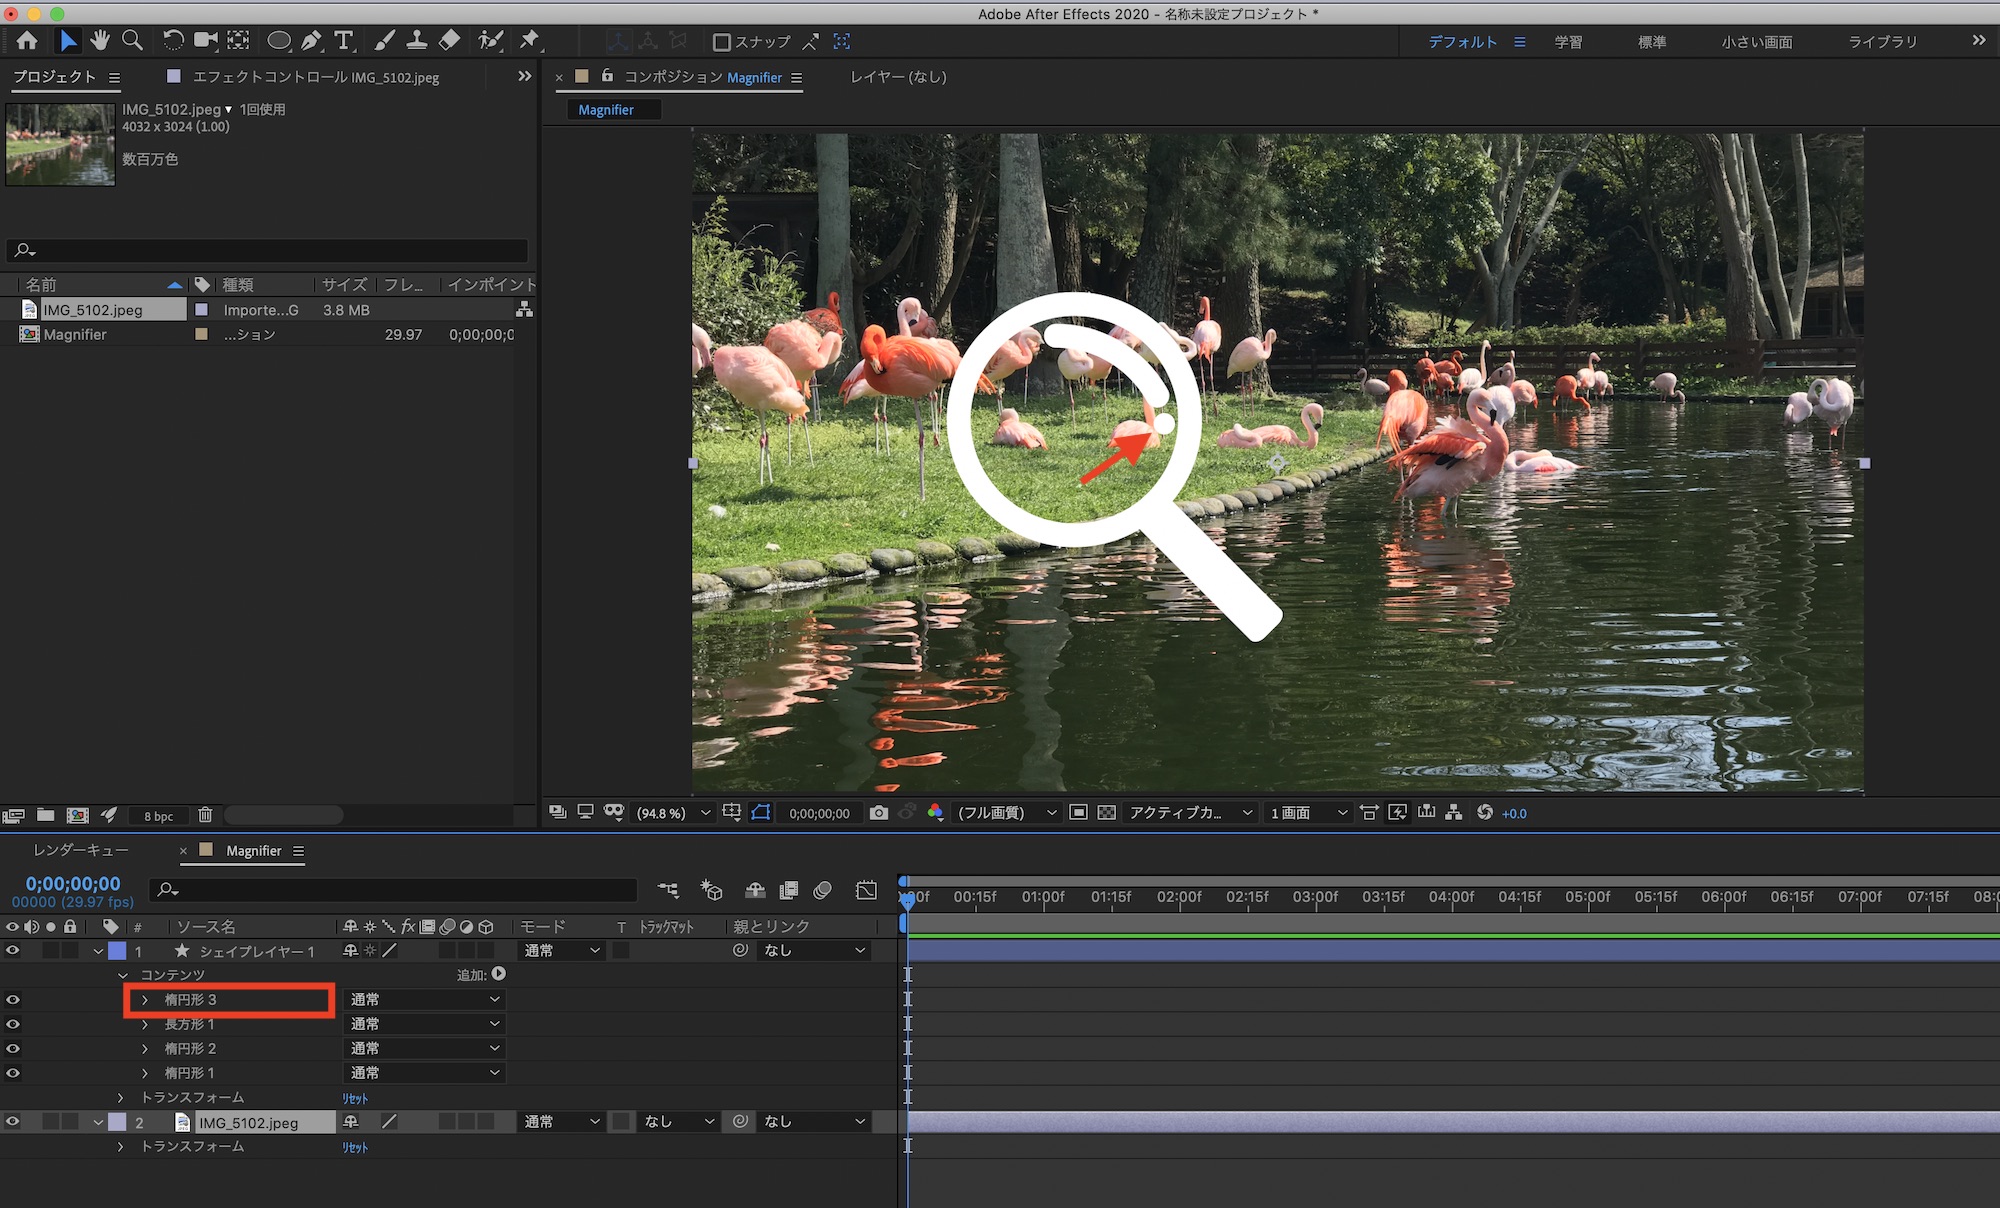The image size is (2000, 1208).
Task: Hide 楕円形 3 shape visibility
Action: 13,999
